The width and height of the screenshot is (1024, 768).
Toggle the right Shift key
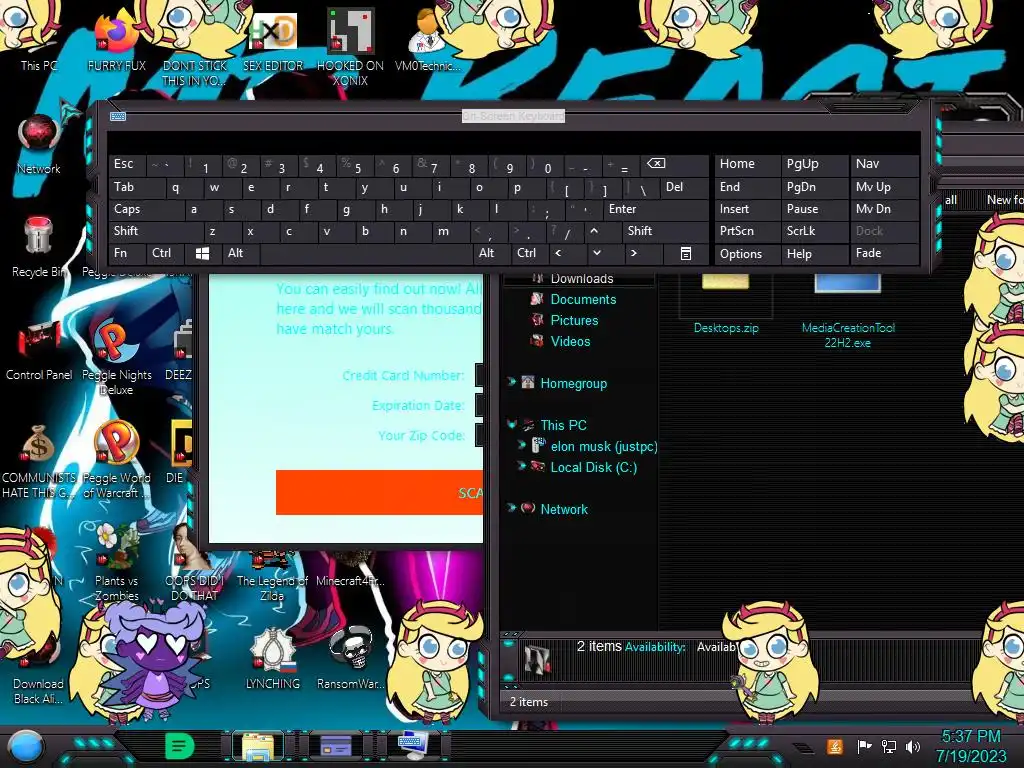[665, 231]
